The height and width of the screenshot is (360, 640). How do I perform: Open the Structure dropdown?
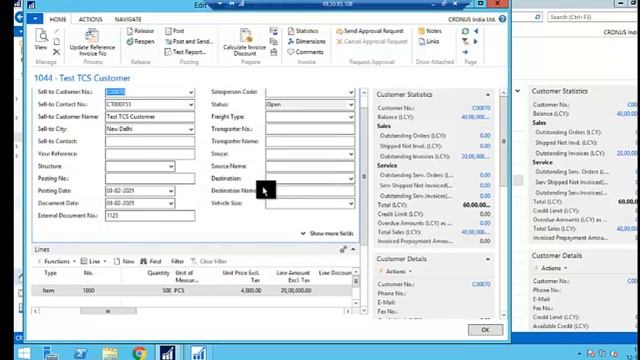[x=171, y=166]
